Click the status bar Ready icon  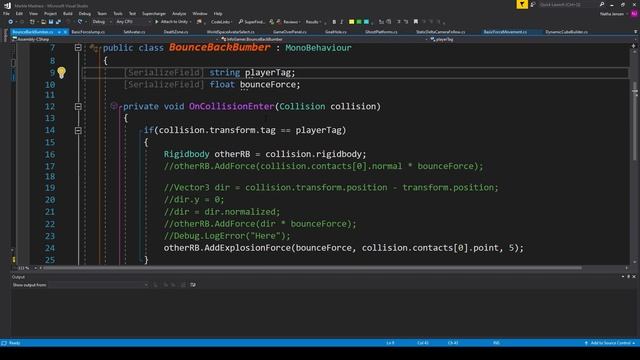click(4, 343)
